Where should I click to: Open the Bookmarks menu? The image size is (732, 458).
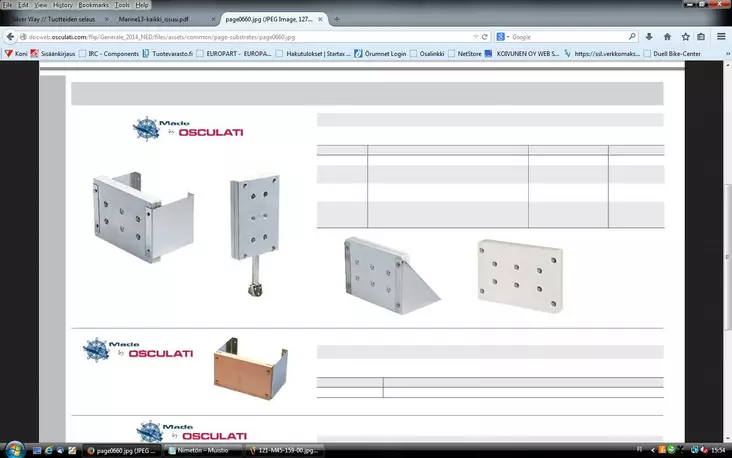pos(93,5)
